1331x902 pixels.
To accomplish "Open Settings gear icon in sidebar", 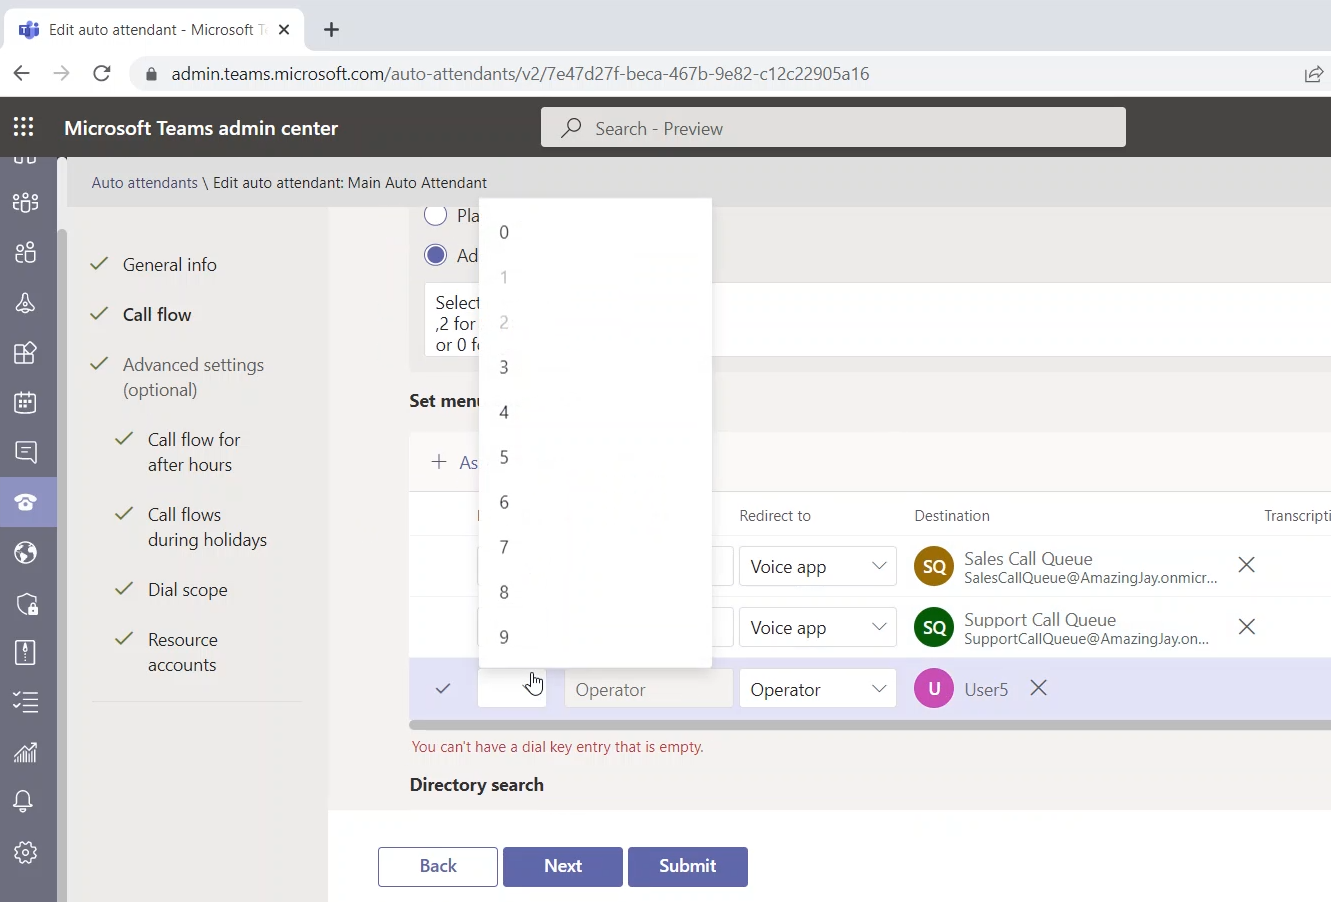I will pos(26,852).
